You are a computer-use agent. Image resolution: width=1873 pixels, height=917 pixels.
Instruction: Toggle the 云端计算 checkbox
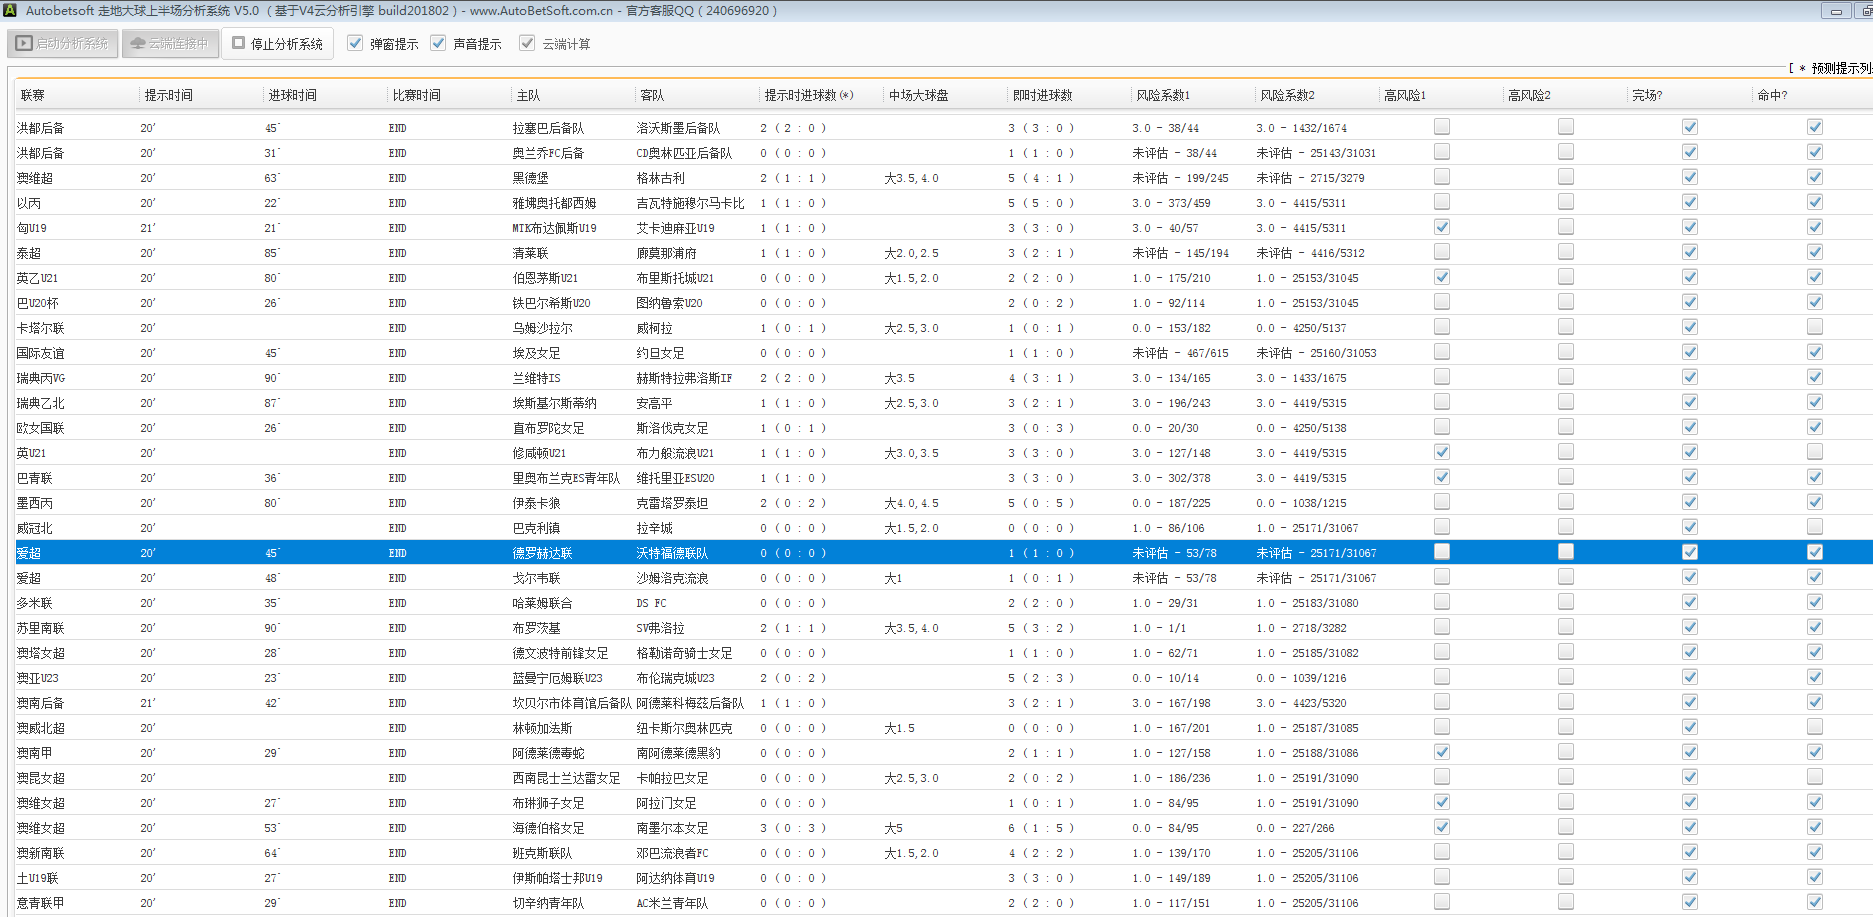(x=527, y=43)
